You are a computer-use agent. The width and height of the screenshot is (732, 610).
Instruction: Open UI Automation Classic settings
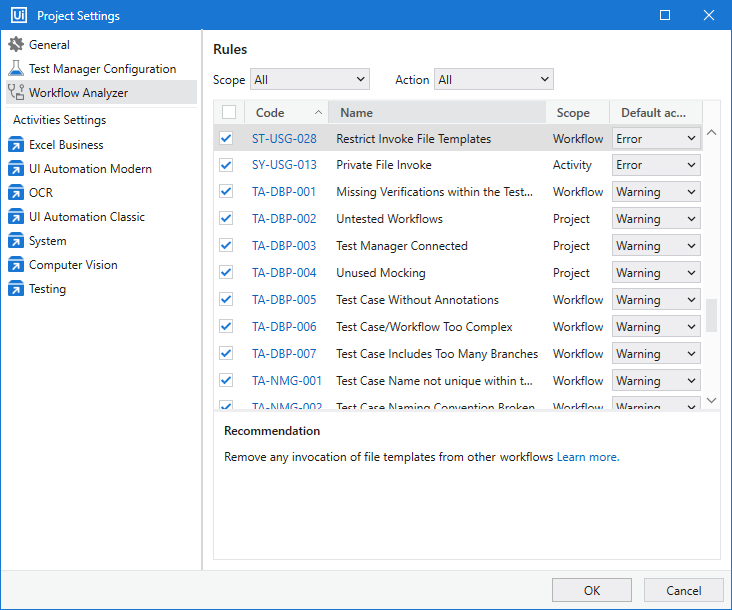(x=87, y=217)
